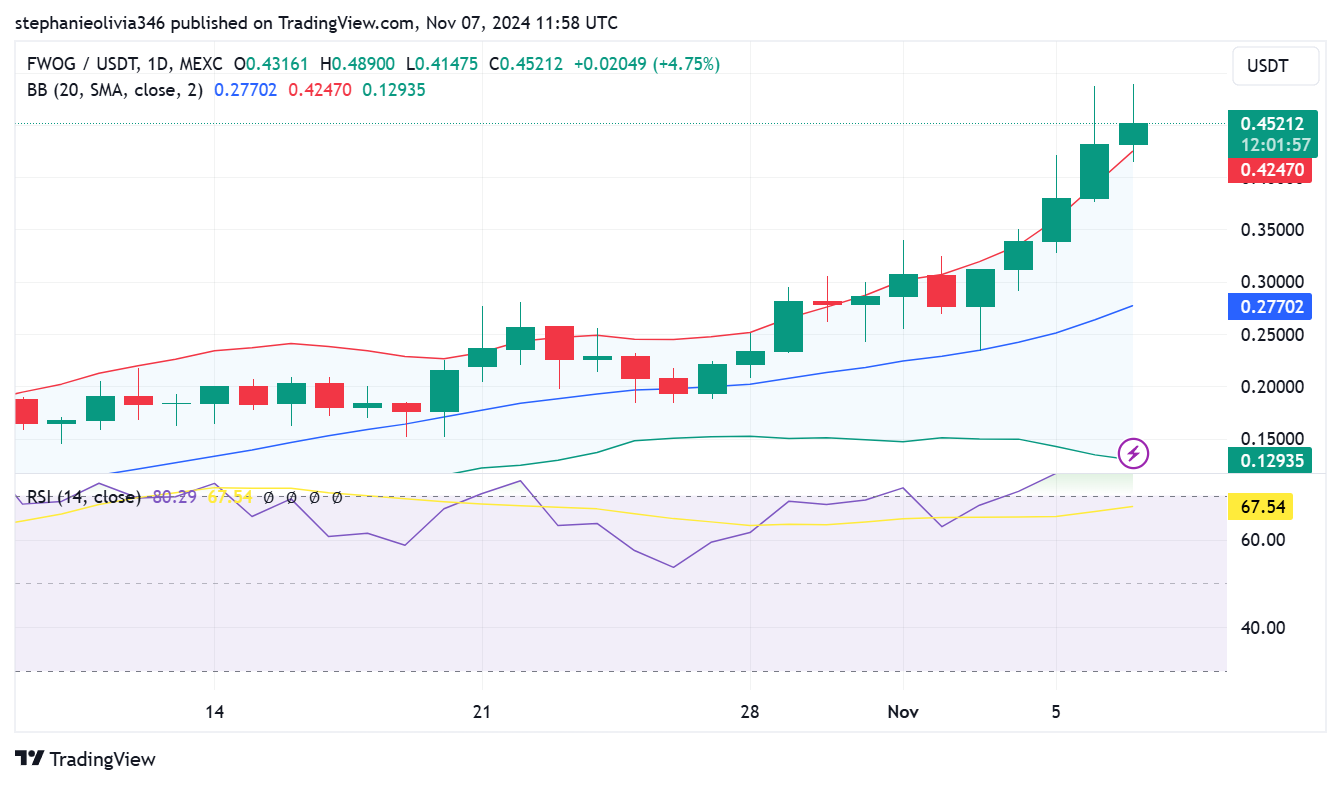Click the 0.20000 price axis label
1341x785 pixels.
click(1272, 387)
